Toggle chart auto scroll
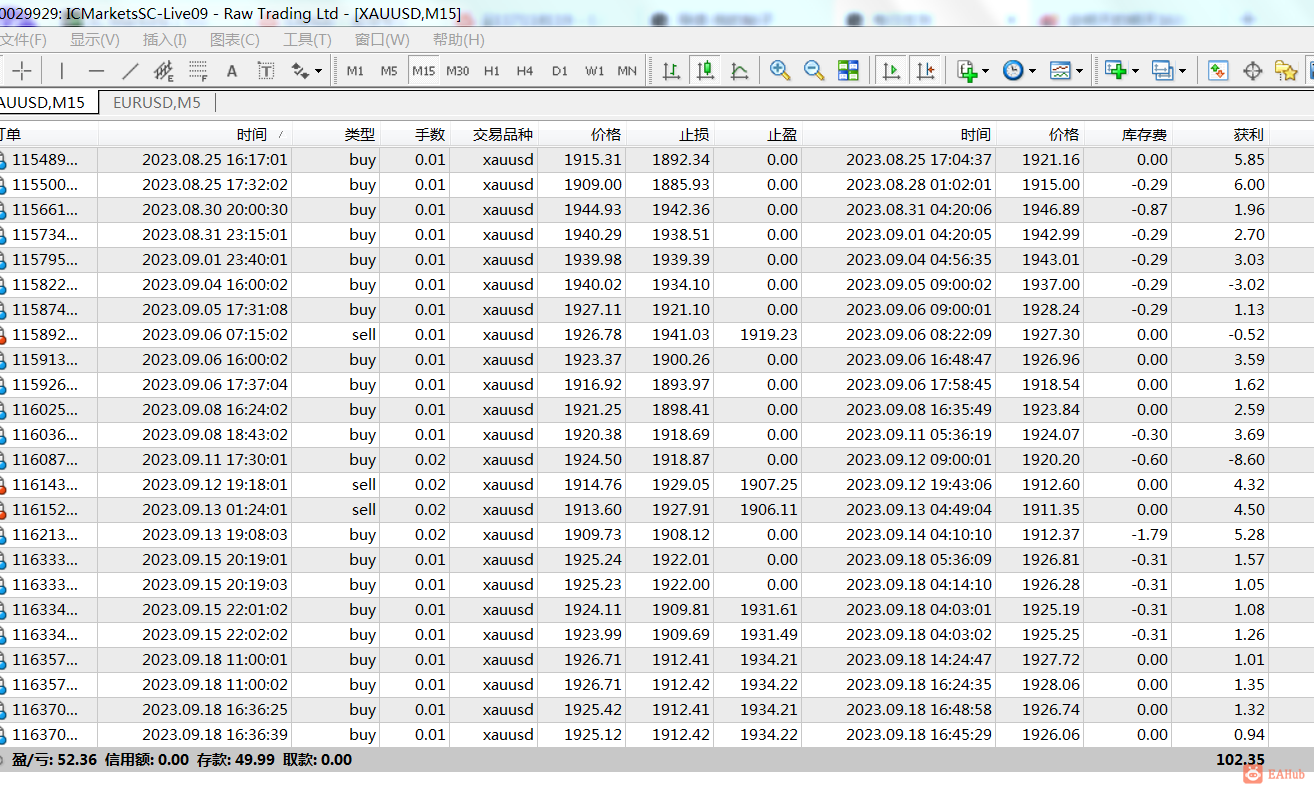The height and width of the screenshot is (789, 1314). point(890,71)
